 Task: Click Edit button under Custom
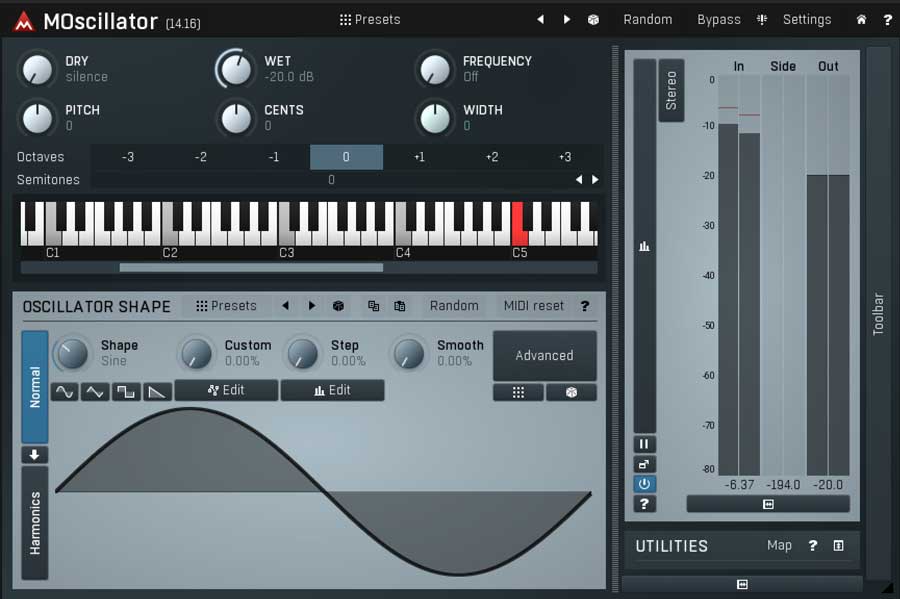(226, 390)
